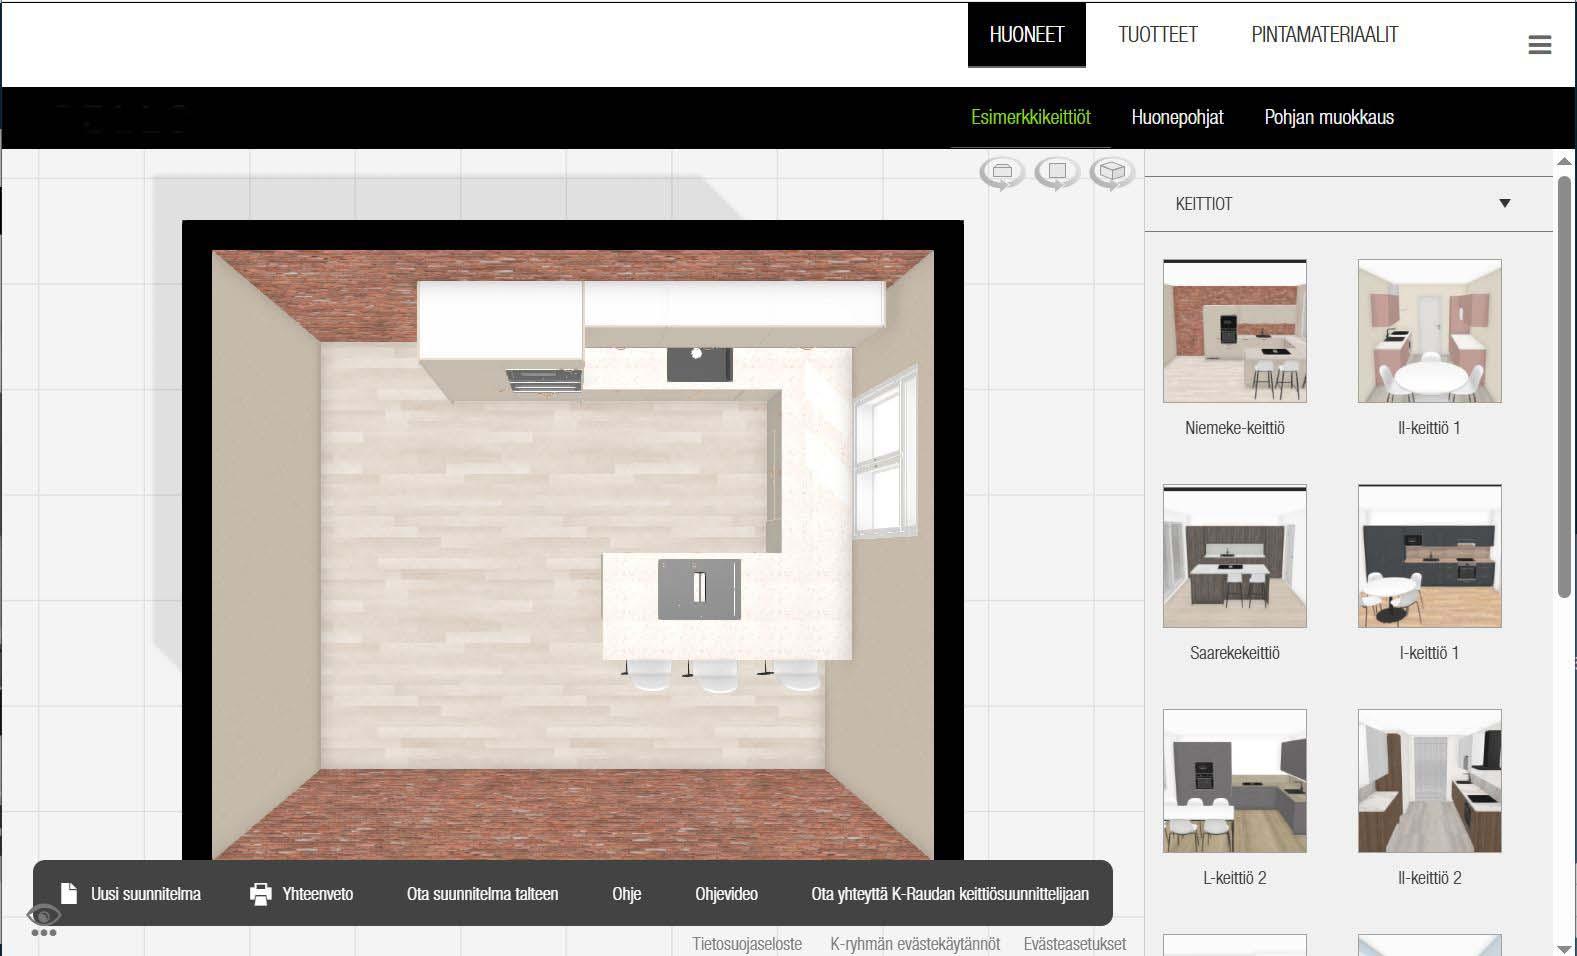The width and height of the screenshot is (1577, 956).
Task: Switch to front elevation view icon
Action: [1002, 172]
